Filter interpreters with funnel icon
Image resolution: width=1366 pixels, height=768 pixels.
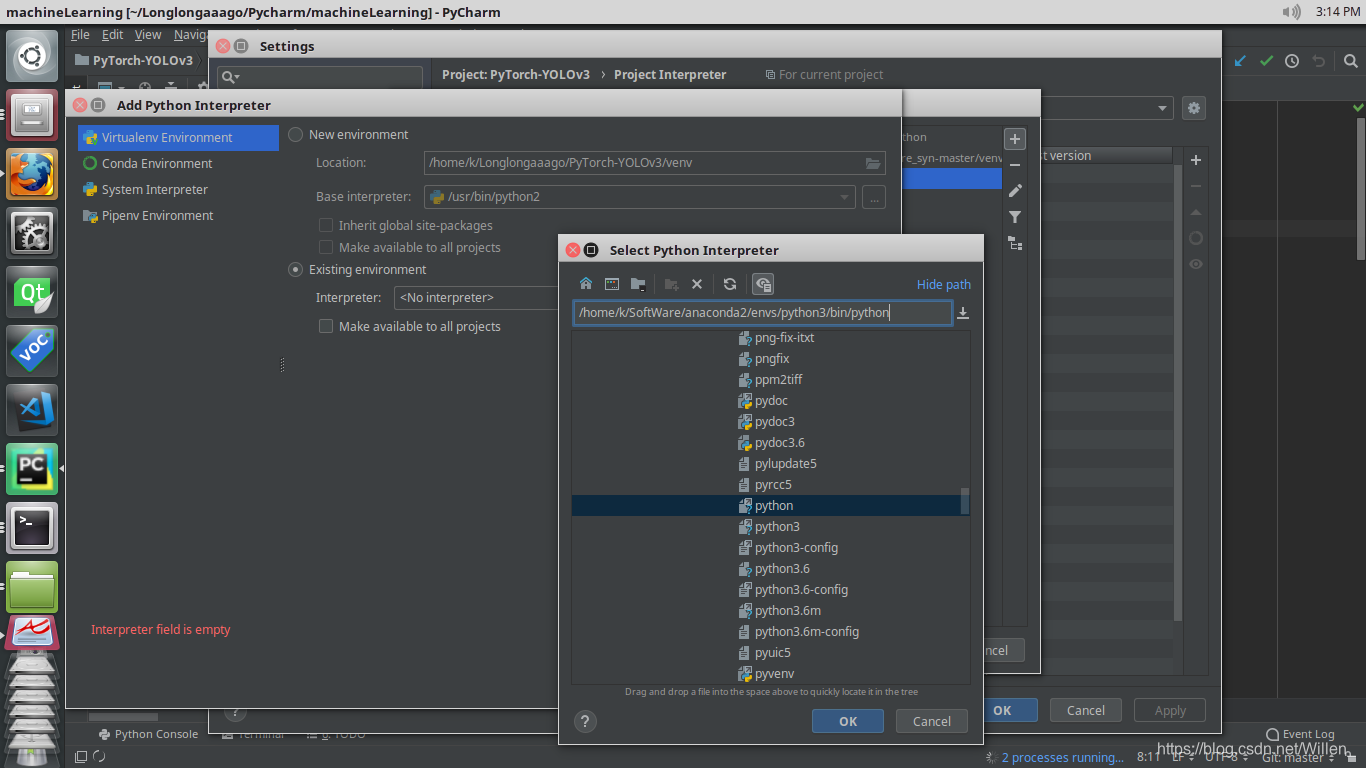[1015, 217]
